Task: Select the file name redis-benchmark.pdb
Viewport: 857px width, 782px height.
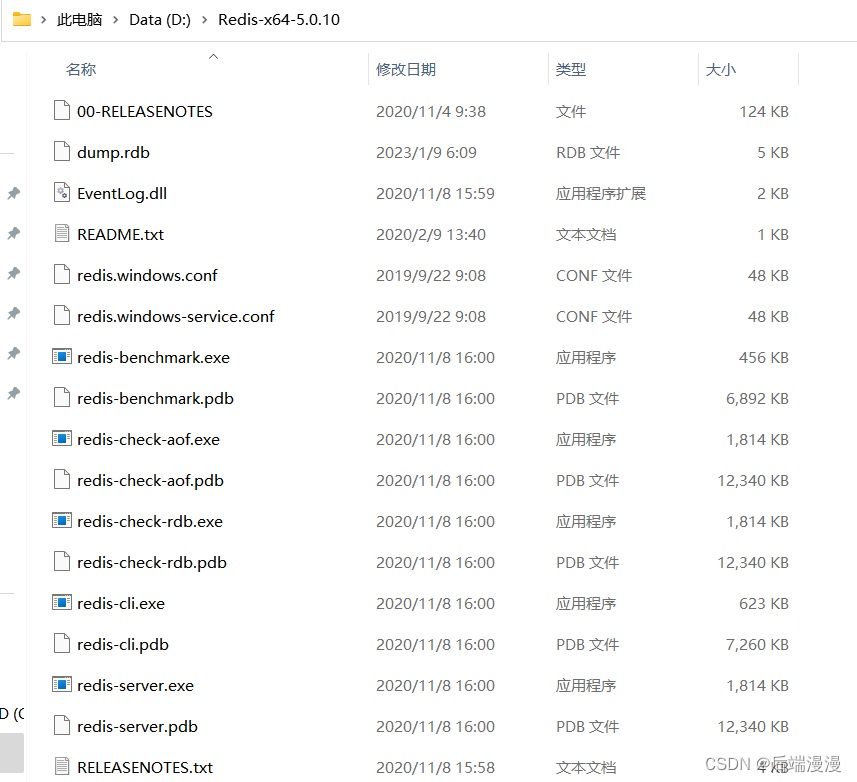Action: point(155,398)
